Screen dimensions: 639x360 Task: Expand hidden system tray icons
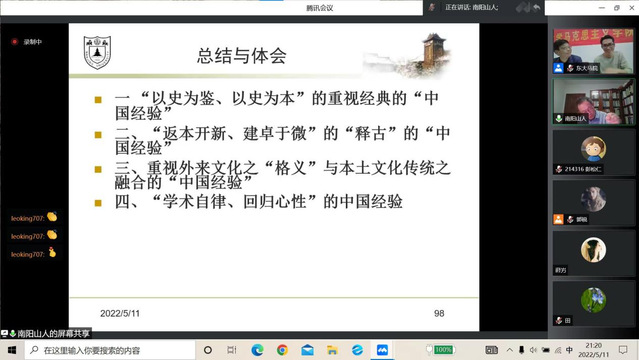pos(509,350)
